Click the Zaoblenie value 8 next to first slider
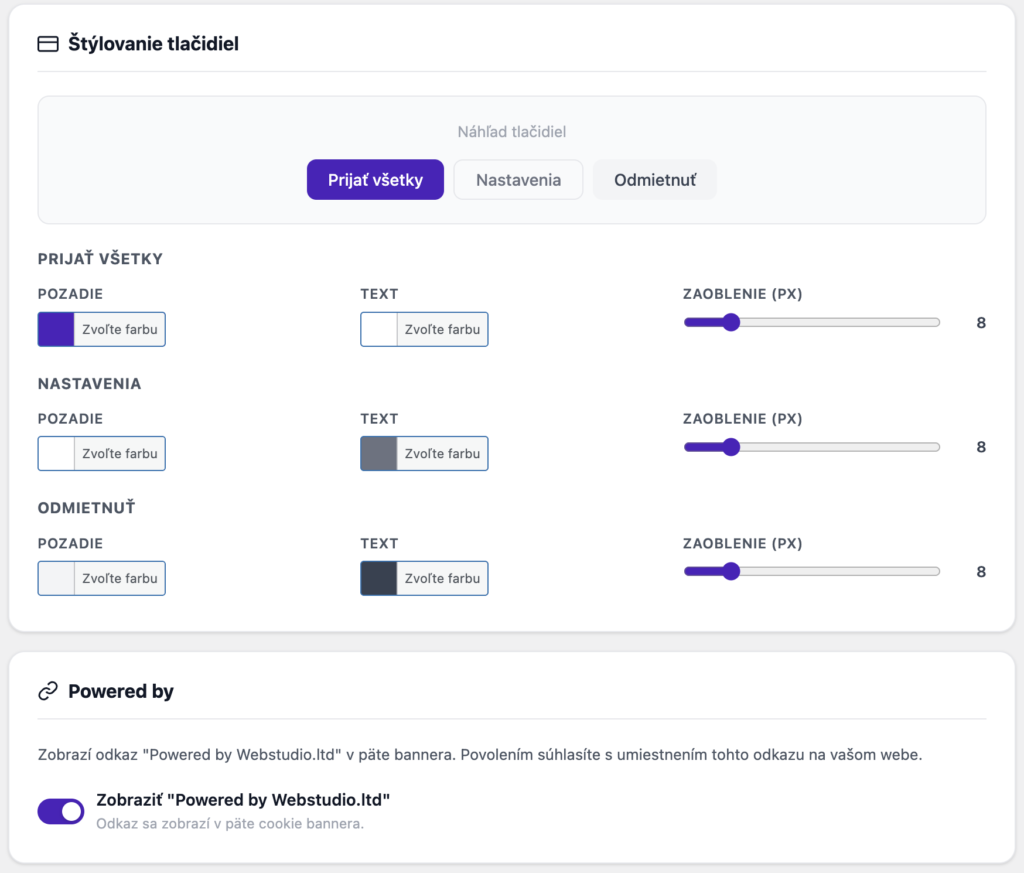The image size is (1024, 873). pyautogui.click(x=981, y=322)
